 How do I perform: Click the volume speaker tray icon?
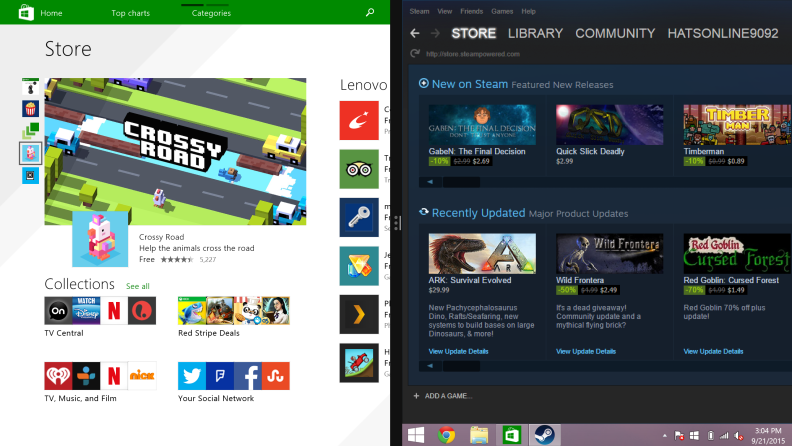point(738,435)
